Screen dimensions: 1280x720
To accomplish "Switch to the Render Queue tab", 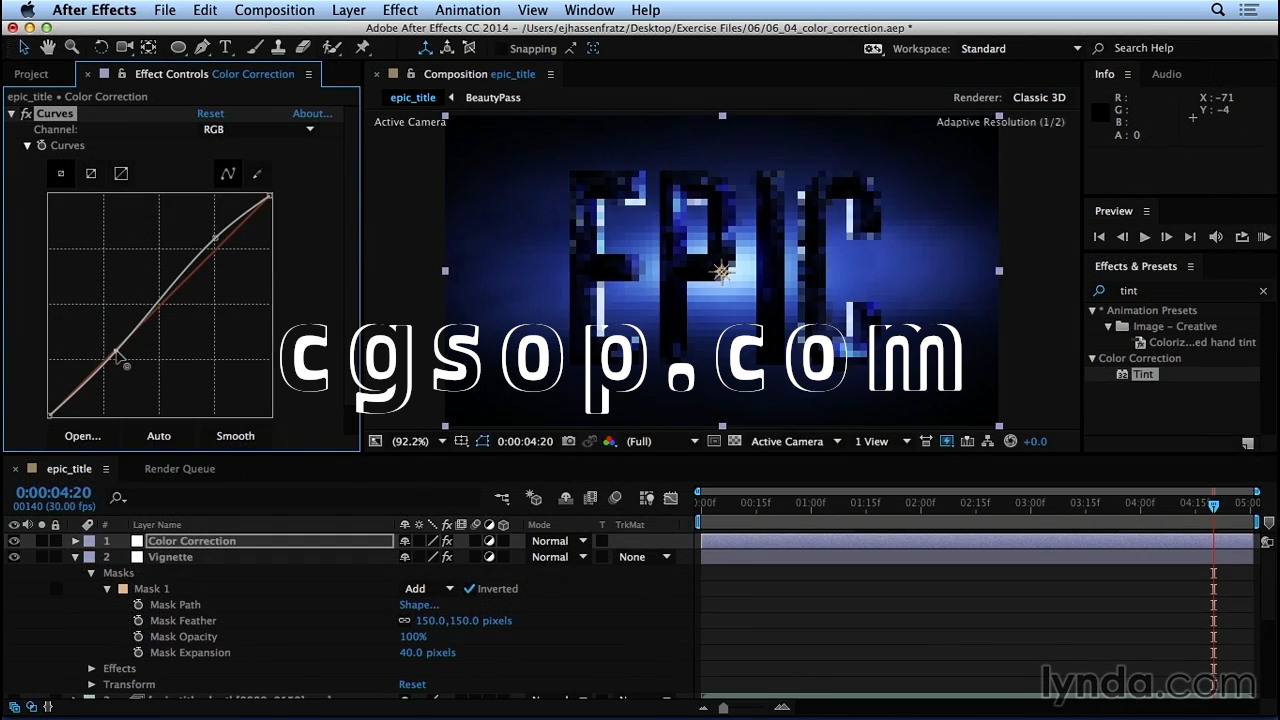I will (180, 469).
